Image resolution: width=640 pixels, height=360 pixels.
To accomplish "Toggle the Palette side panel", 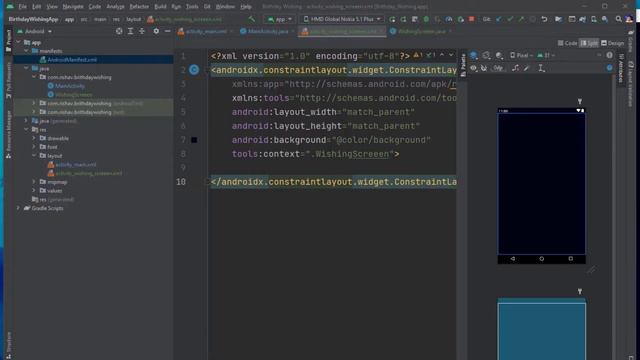I will coord(463,65).
